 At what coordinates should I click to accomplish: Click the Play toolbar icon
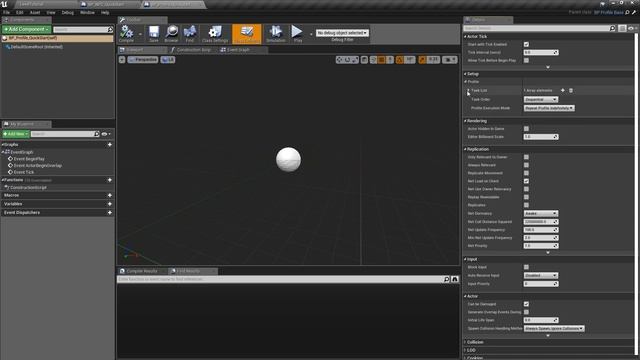298,33
